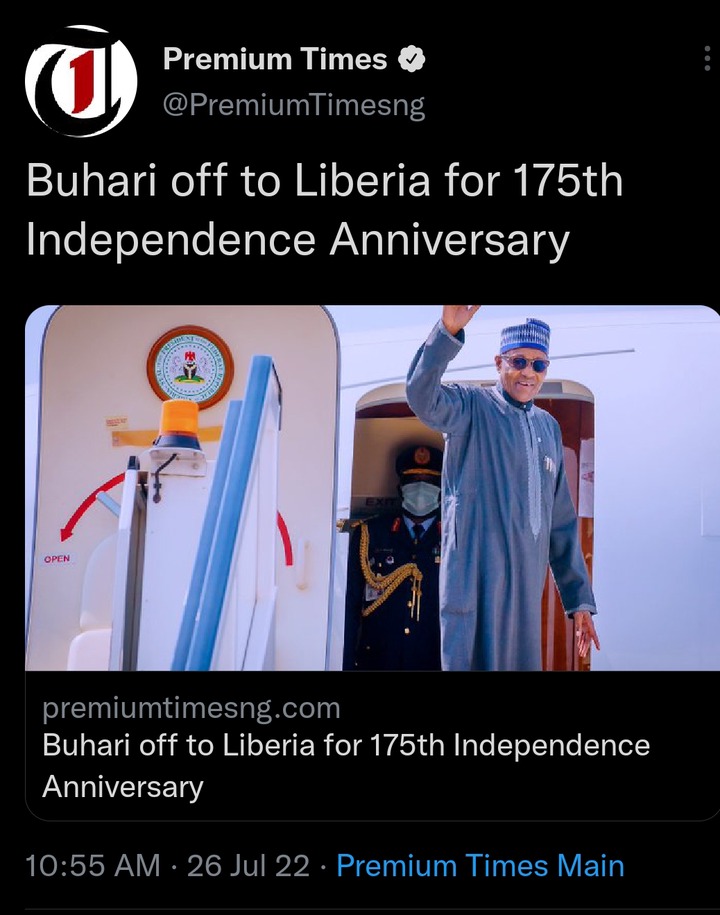Open the Premium Times Main source link
The image size is (720, 915).
[480, 865]
